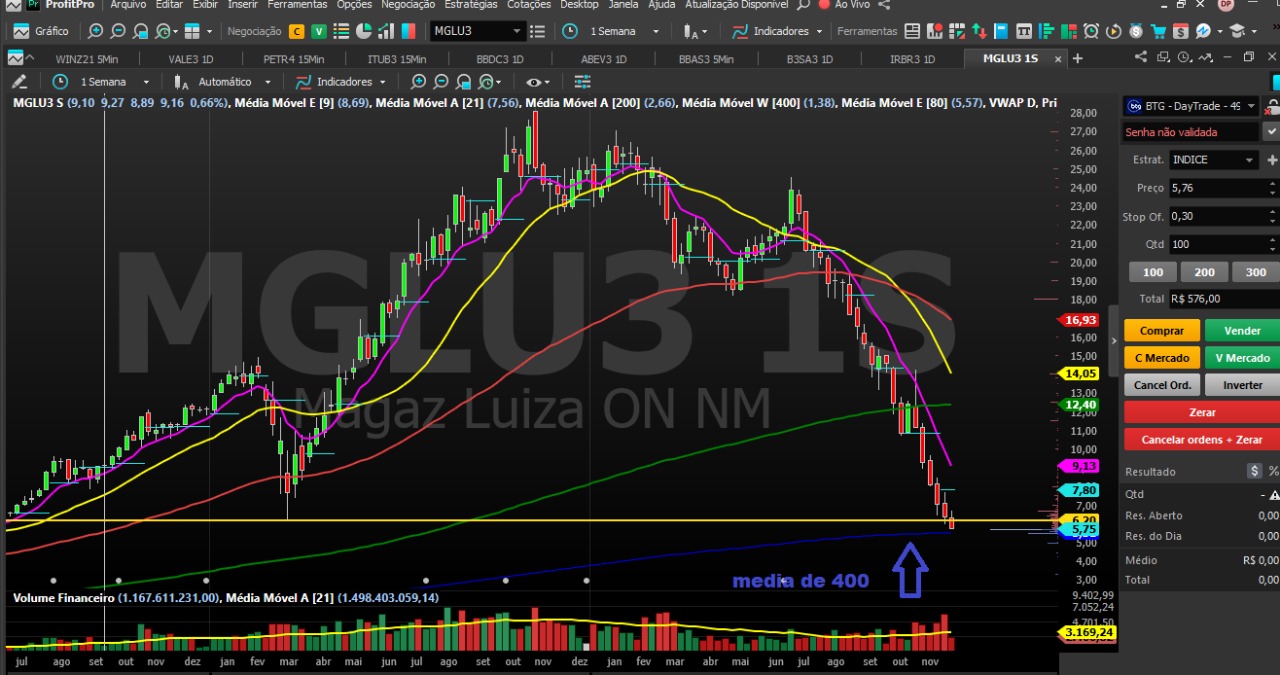The height and width of the screenshot is (675, 1280).
Task: Click the Comprar button
Action: click(x=1161, y=331)
